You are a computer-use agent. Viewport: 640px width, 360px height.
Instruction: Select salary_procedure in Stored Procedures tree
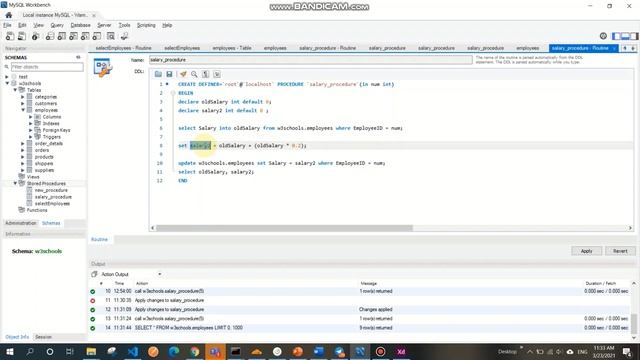53,197
